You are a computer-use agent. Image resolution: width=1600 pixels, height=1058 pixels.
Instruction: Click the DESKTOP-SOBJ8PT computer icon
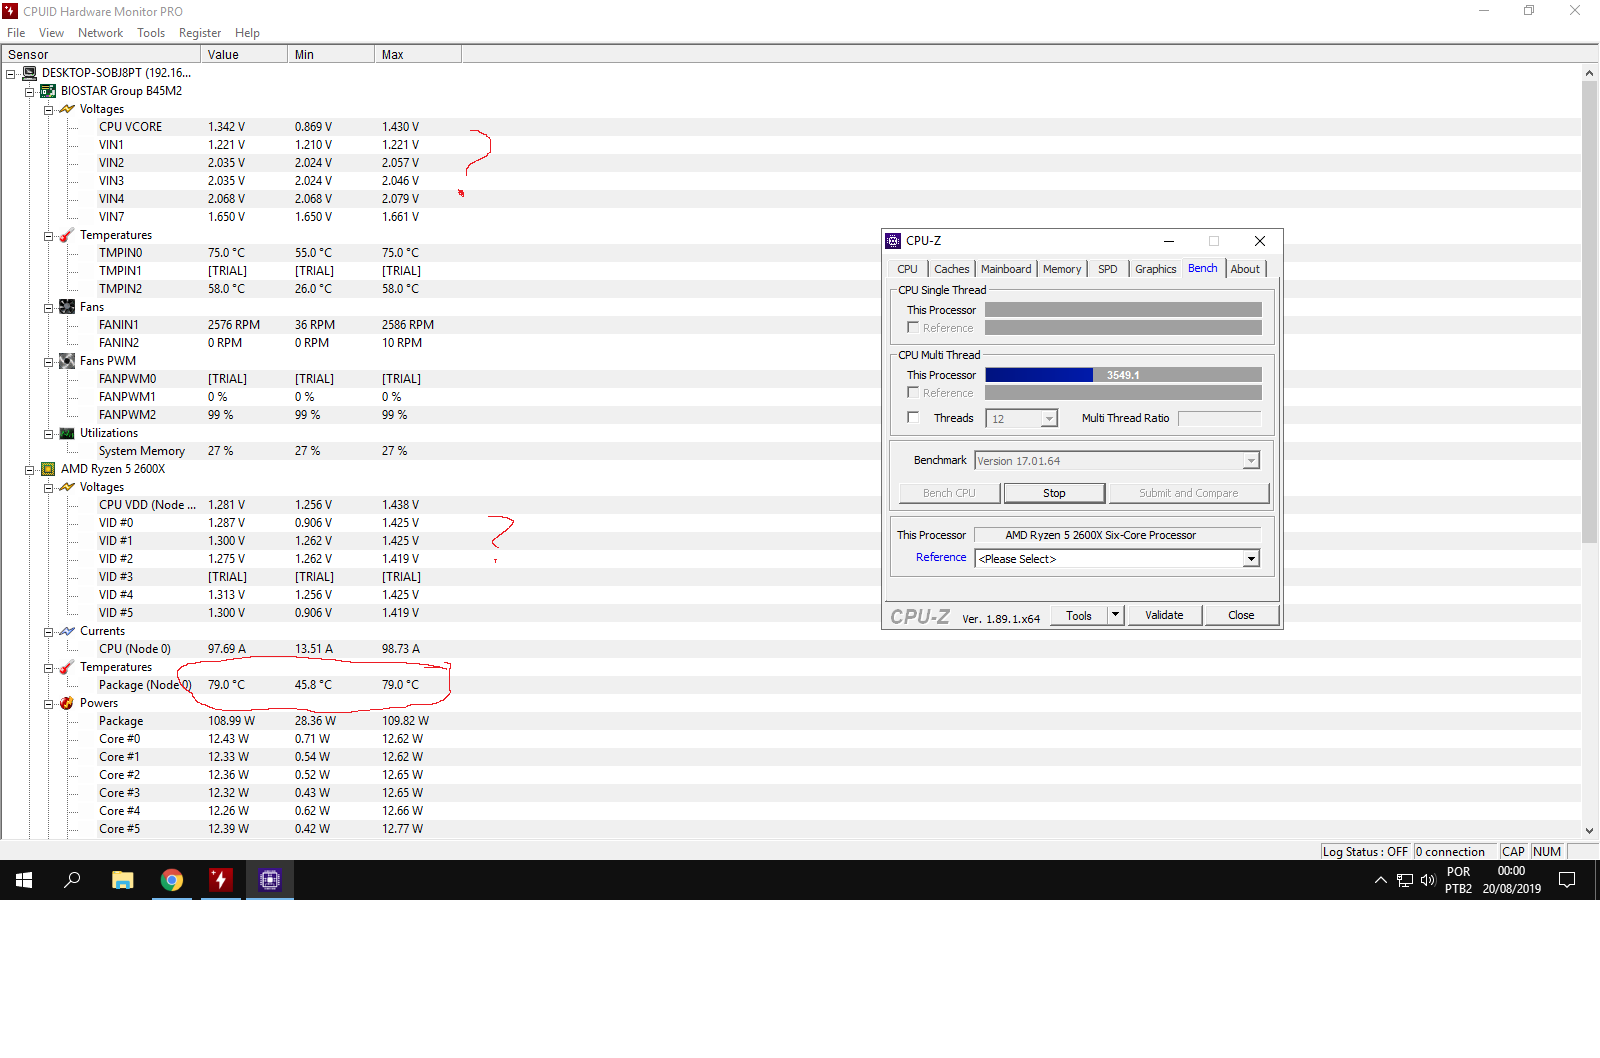(x=30, y=73)
